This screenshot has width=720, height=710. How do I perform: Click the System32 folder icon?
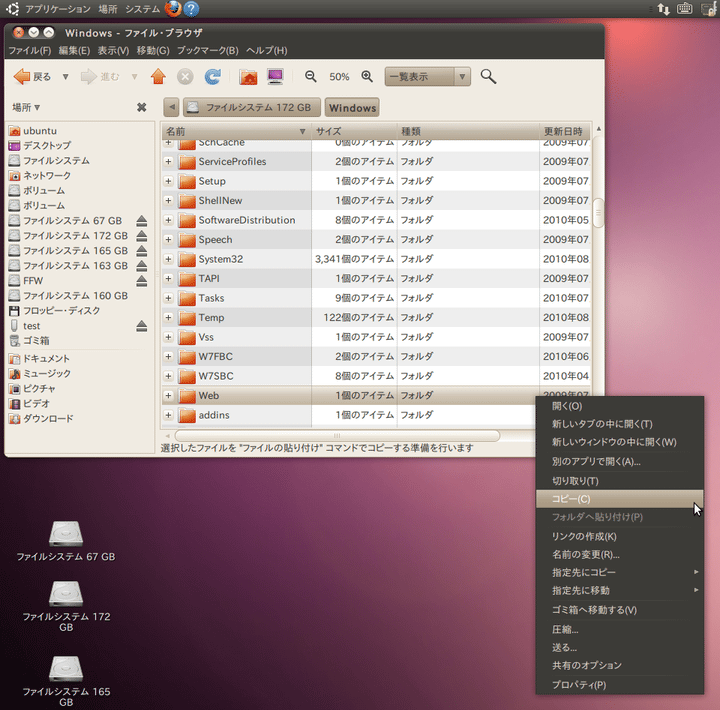(x=187, y=259)
